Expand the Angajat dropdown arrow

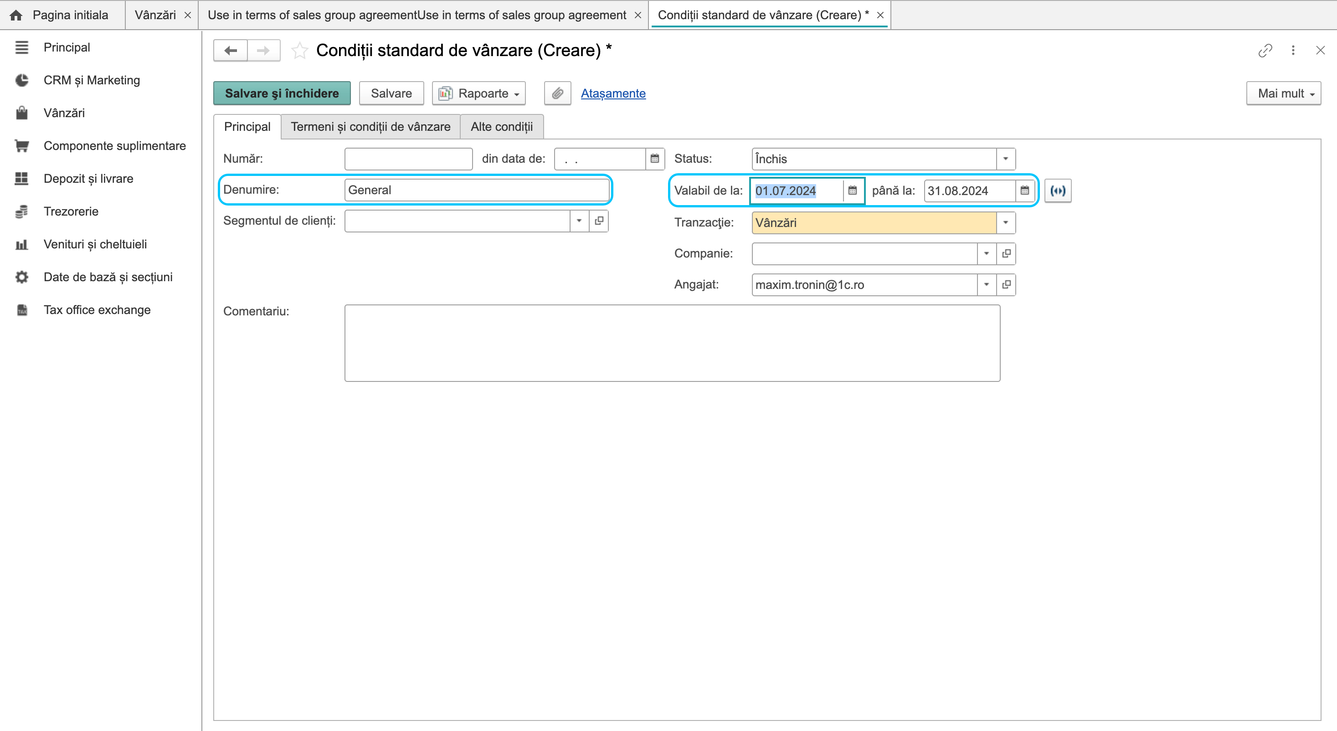pos(987,285)
